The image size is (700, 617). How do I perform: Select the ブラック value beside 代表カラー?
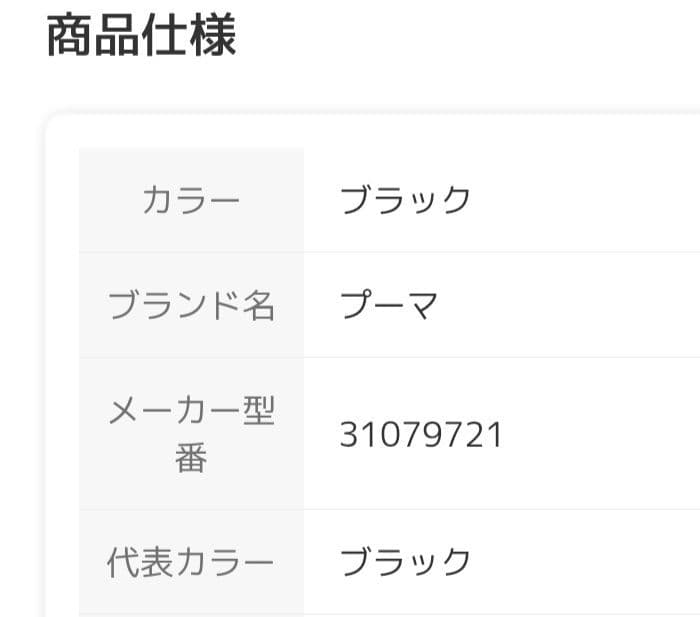[x=405, y=562]
